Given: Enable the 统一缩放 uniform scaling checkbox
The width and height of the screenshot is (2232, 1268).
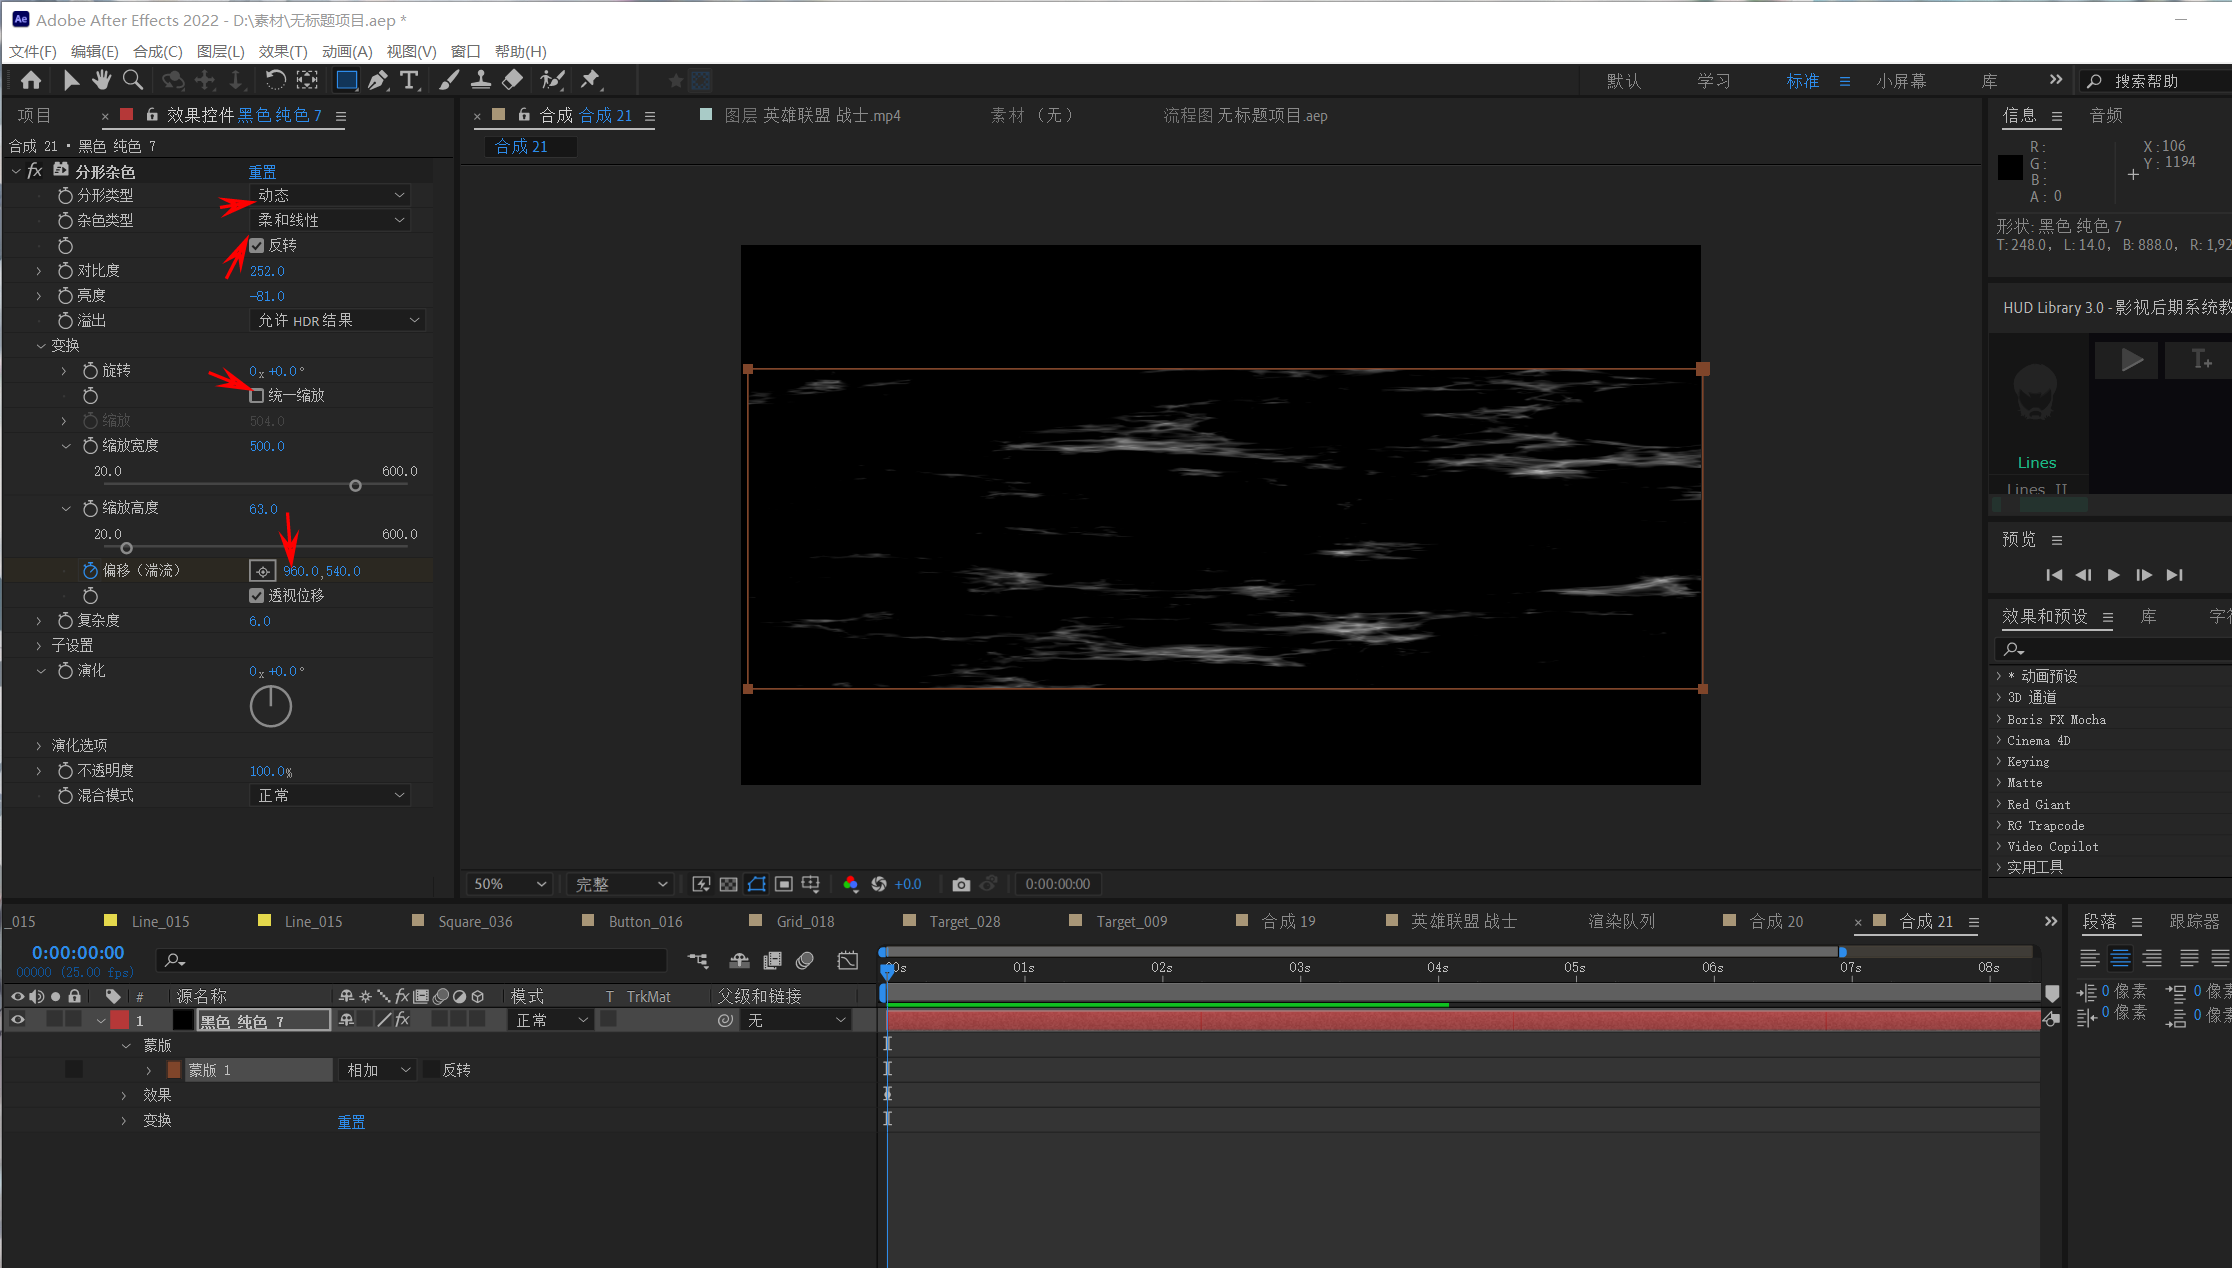Looking at the screenshot, I should click(257, 396).
